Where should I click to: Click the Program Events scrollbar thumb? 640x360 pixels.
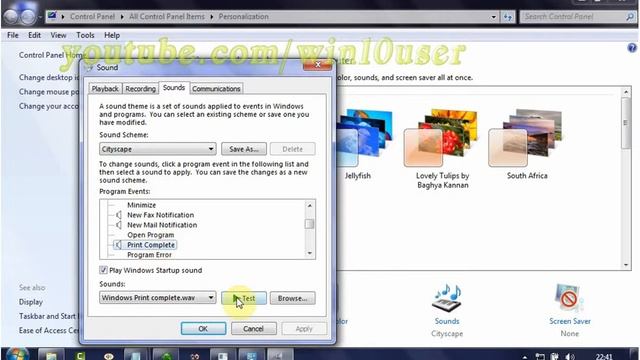click(x=310, y=224)
